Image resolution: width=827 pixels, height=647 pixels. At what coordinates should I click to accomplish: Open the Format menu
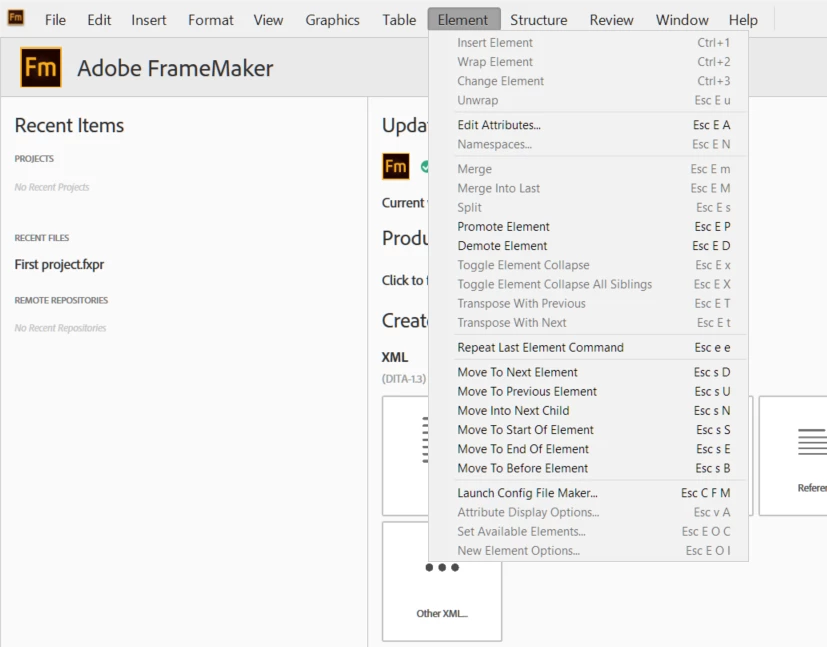(210, 20)
